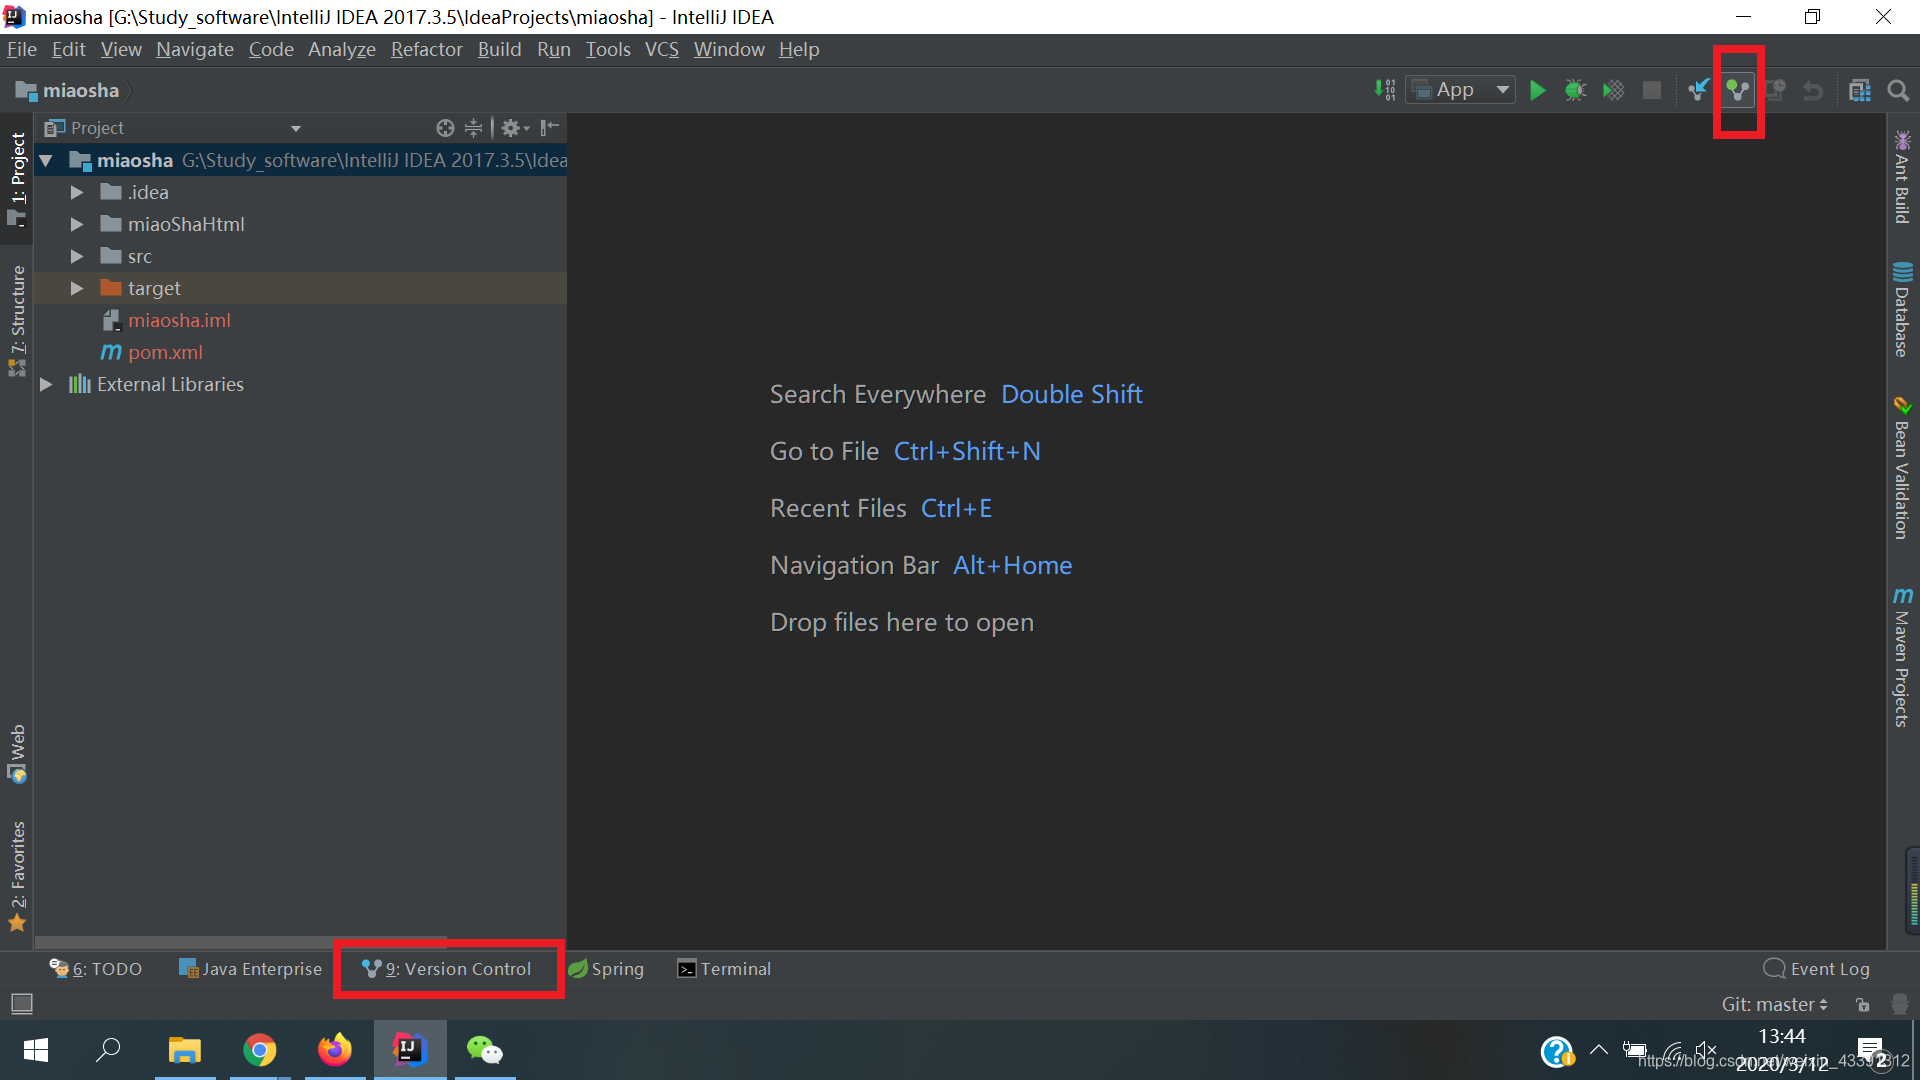Screen dimensions: 1920x1080
Task: Expand the src folder
Action: tap(77, 256)
